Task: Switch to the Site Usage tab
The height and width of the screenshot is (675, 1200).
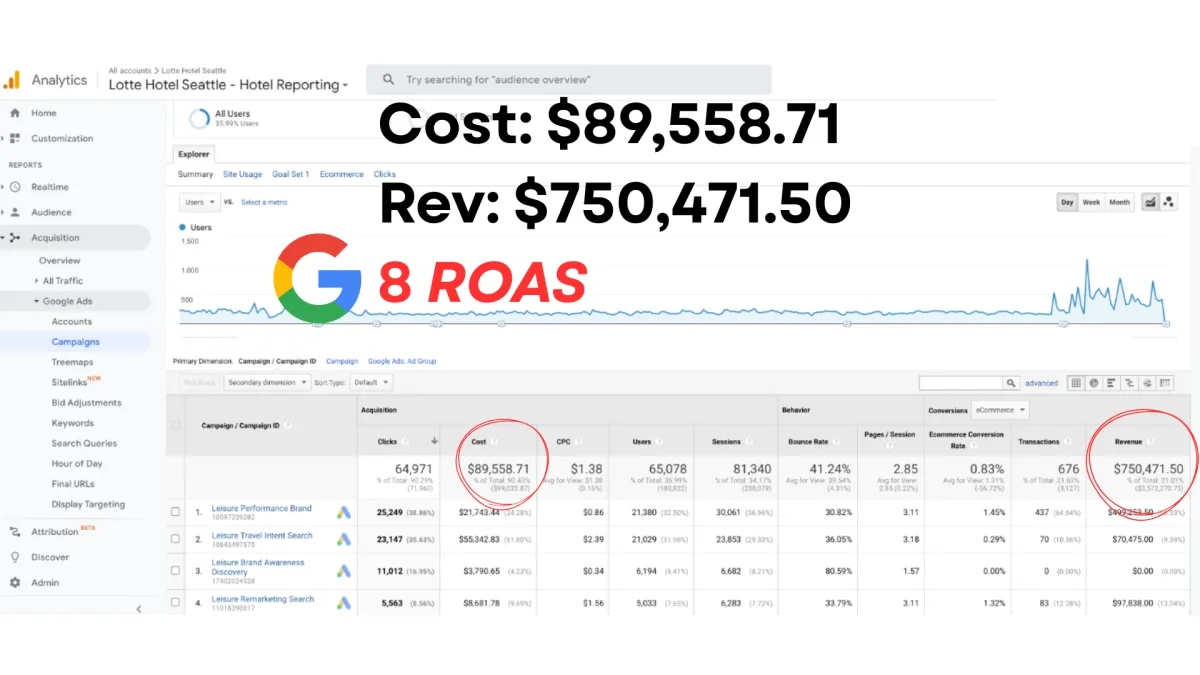Action: point(243,174)
